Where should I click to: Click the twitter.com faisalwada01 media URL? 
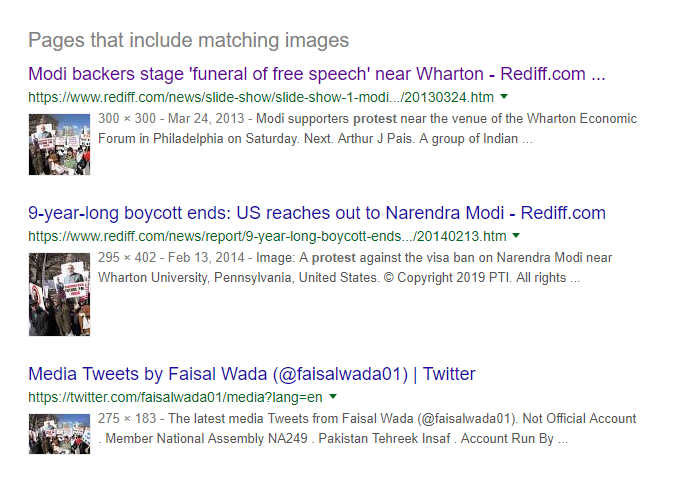pos(175,397)
